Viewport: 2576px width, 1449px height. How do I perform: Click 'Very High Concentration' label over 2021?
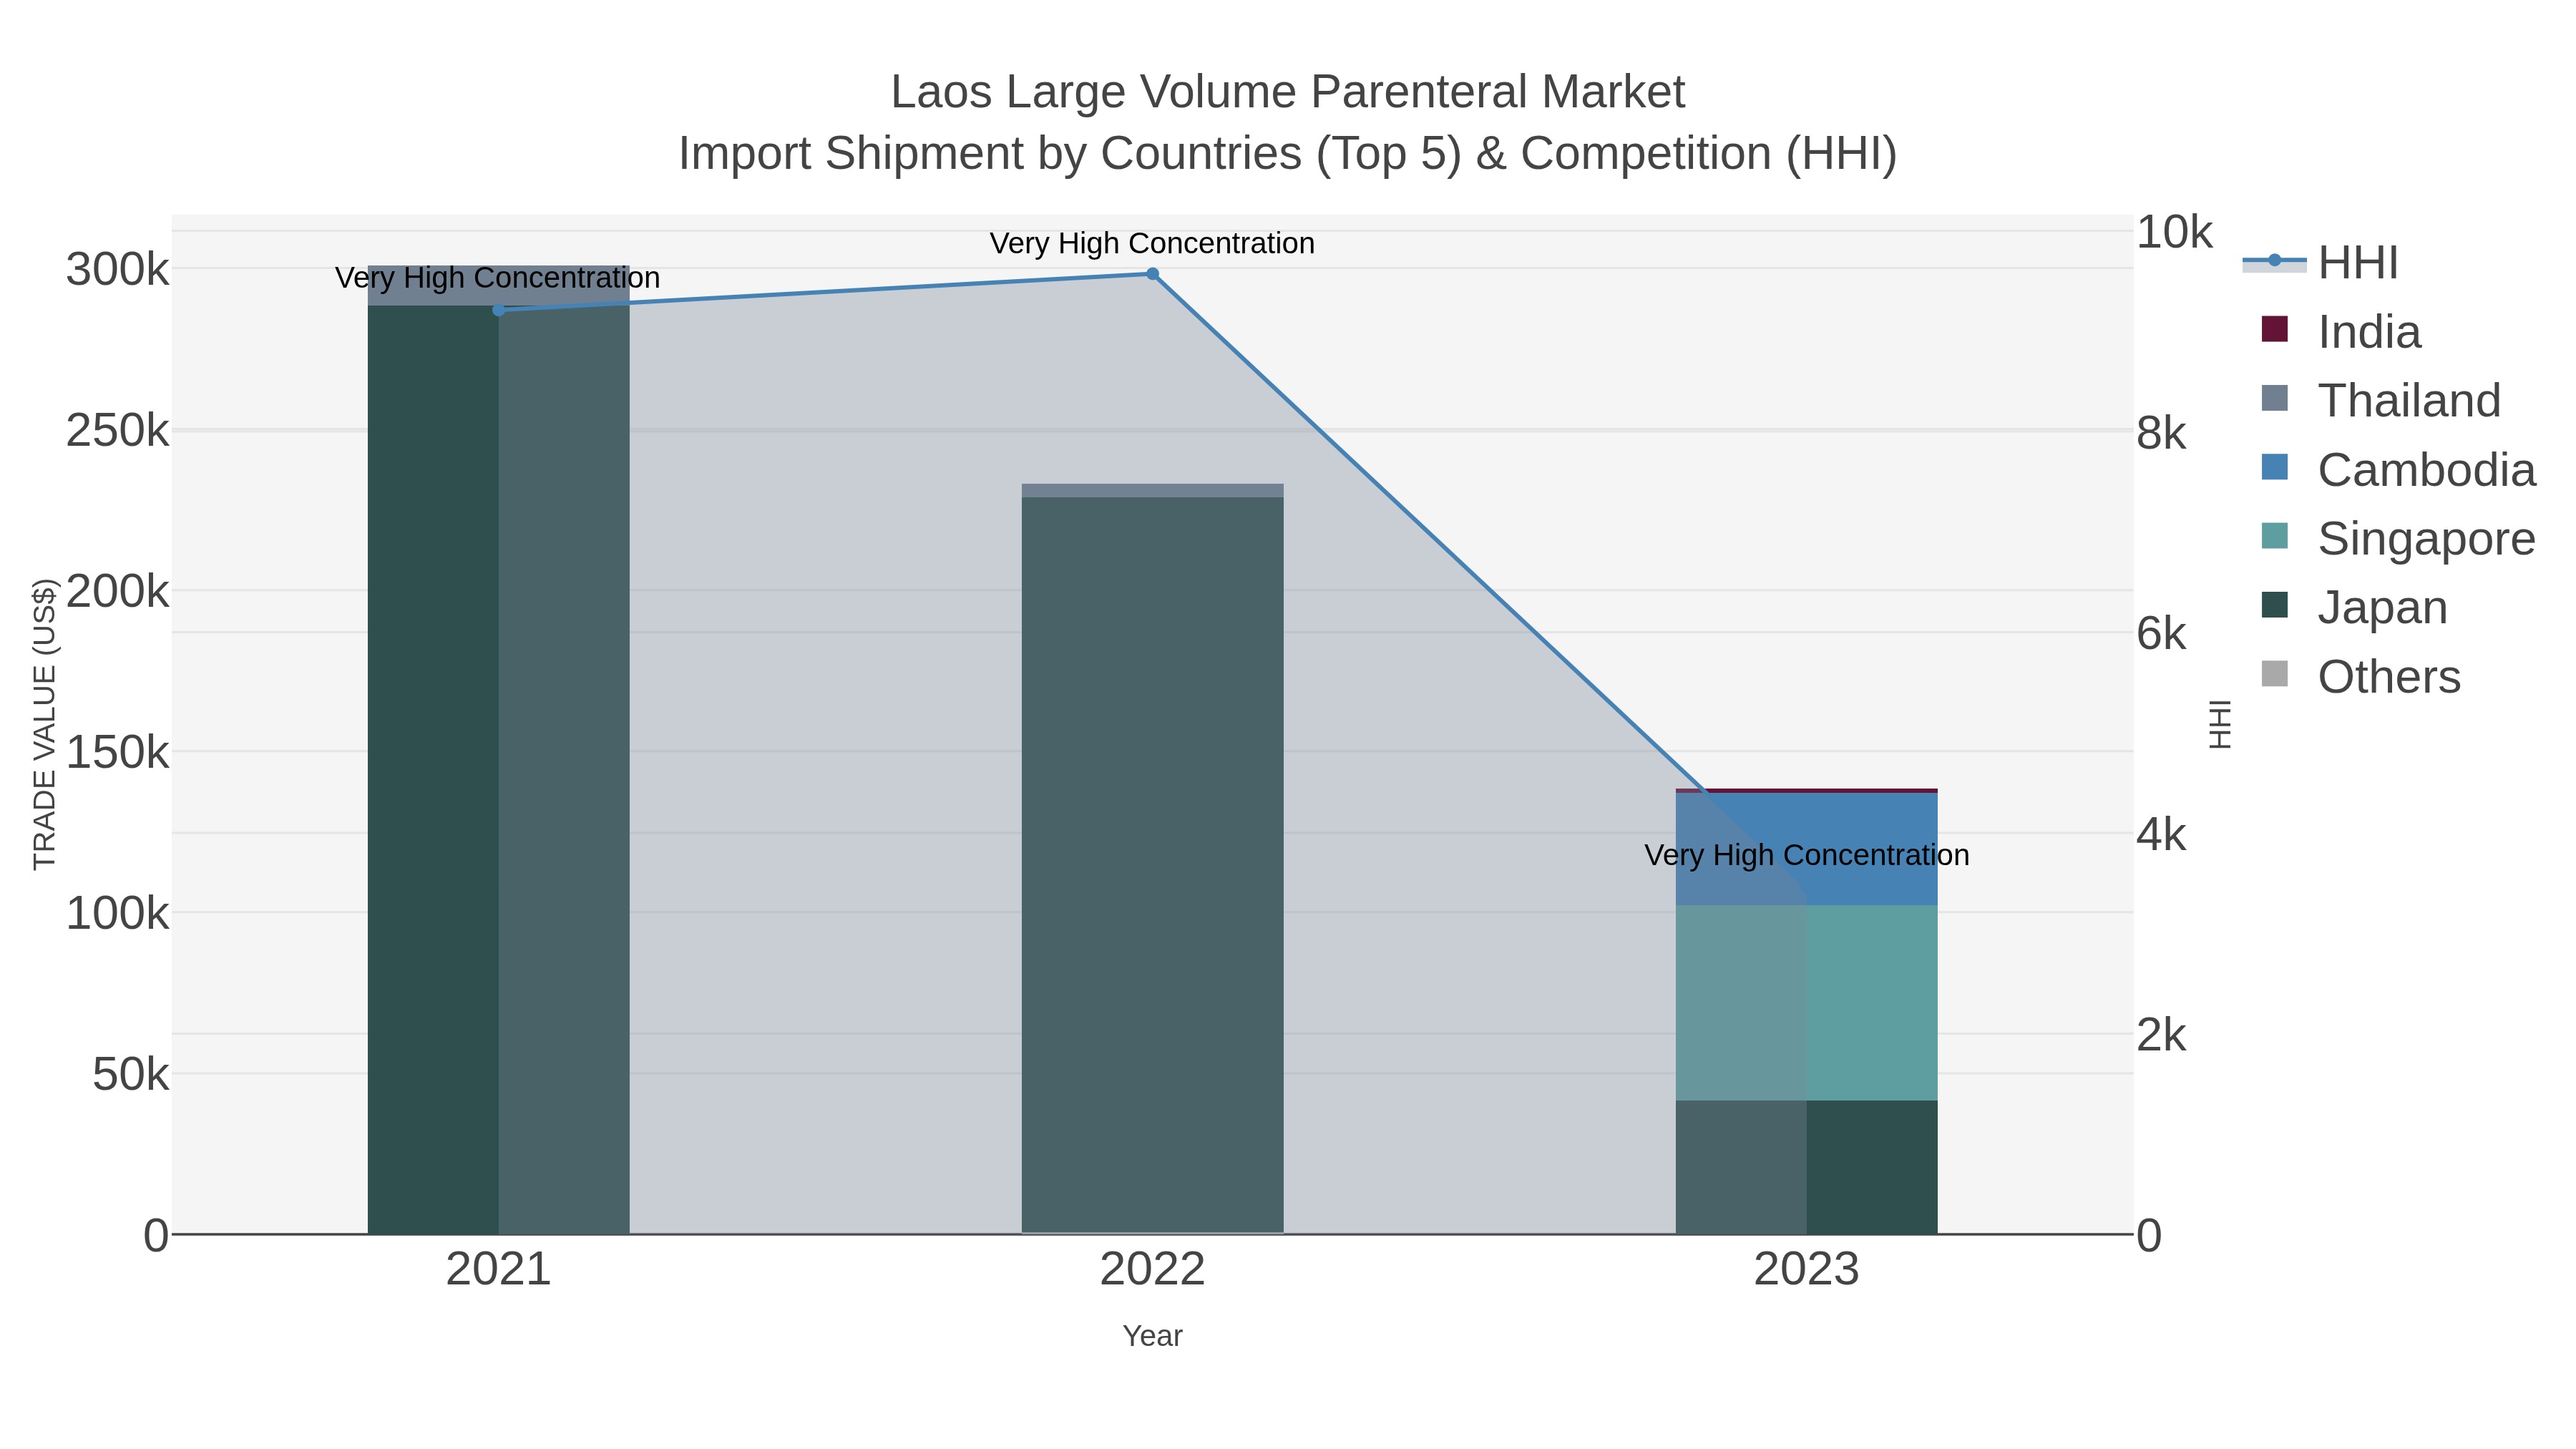point(498,278)
